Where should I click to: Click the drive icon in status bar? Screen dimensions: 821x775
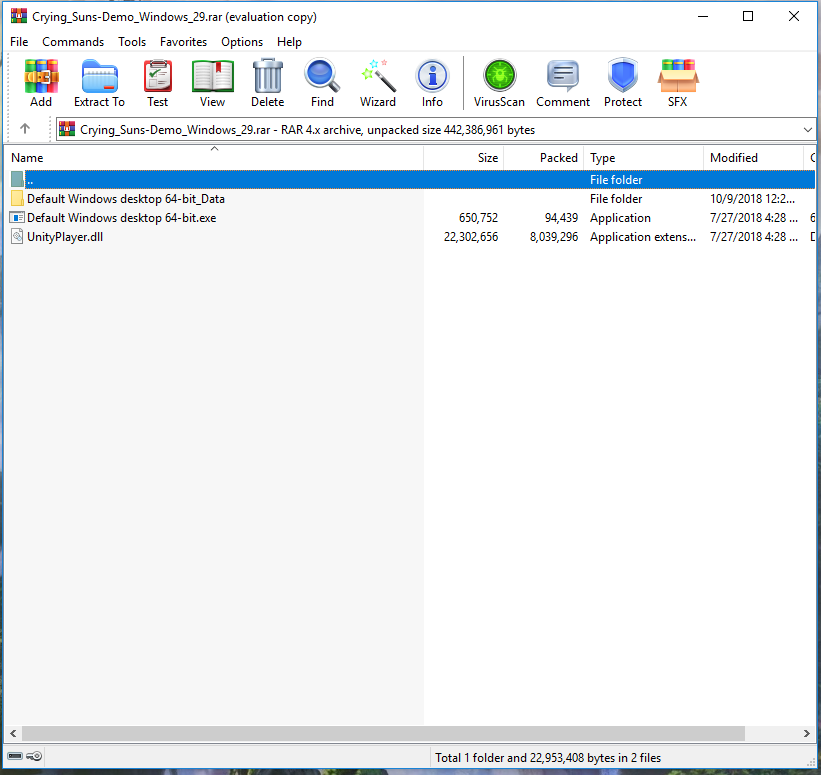point(15,756)
